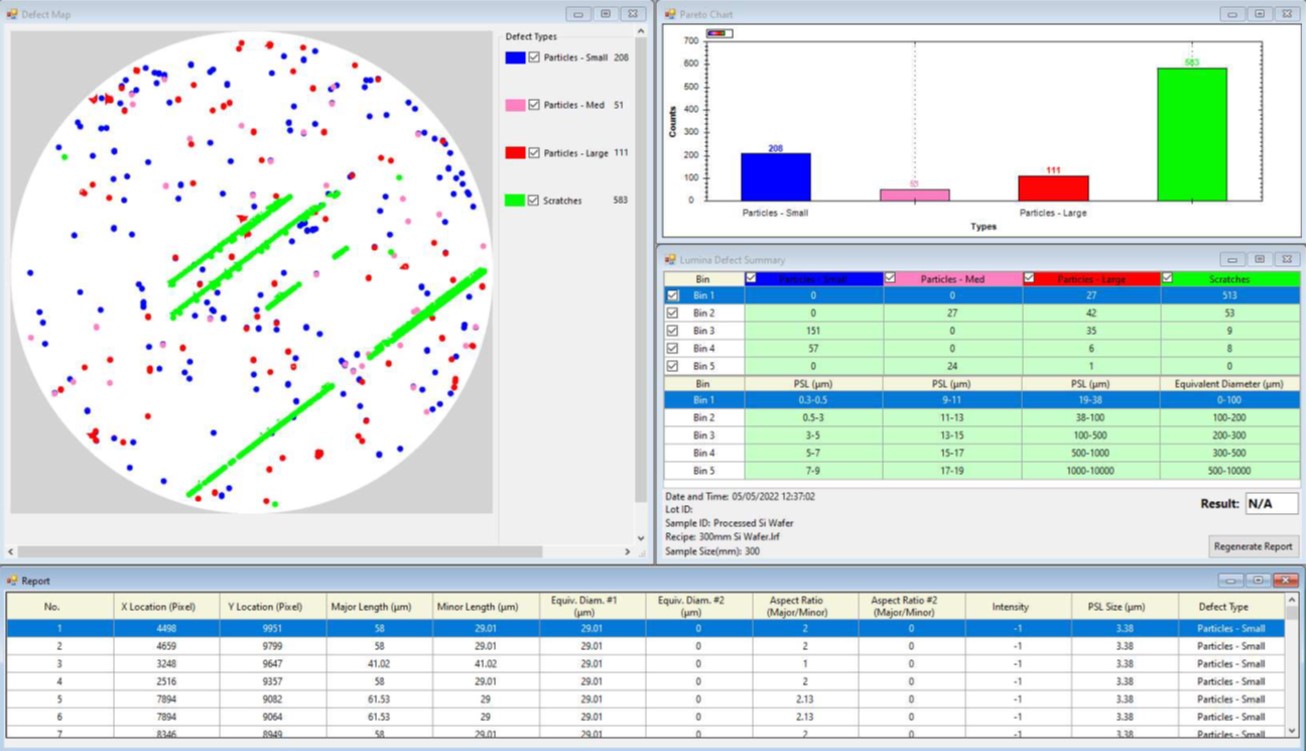This screenshot has height=751, width=1306.
Task: Click the Defect Map window title icon
Action: click(x=12, y=14)
